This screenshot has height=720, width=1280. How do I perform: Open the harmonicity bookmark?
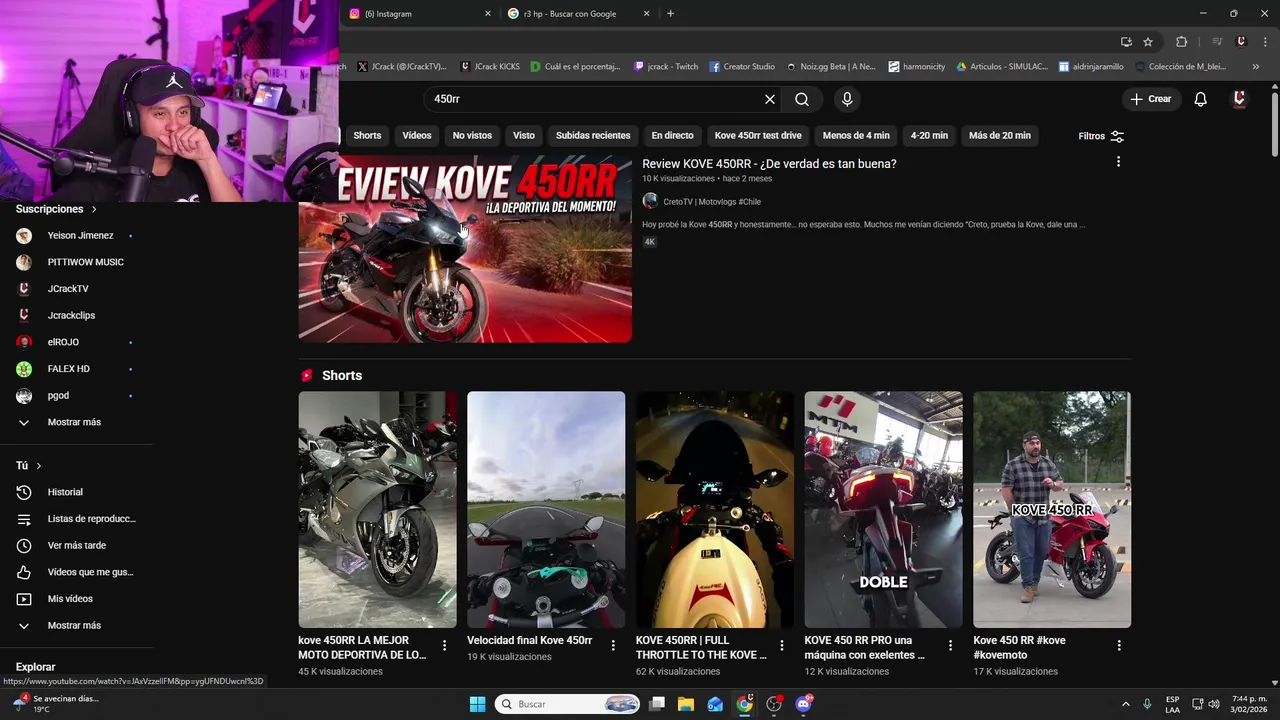coord(916,67)
